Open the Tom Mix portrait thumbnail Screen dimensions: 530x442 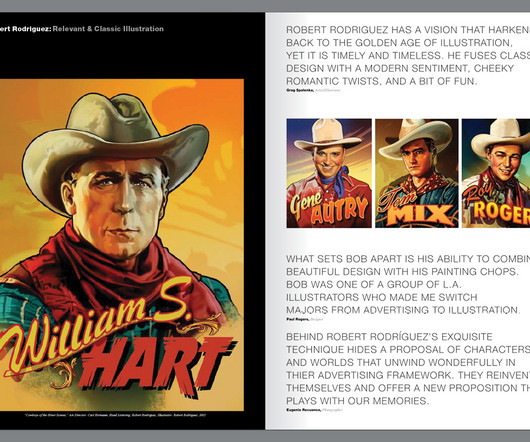point(417,173)
